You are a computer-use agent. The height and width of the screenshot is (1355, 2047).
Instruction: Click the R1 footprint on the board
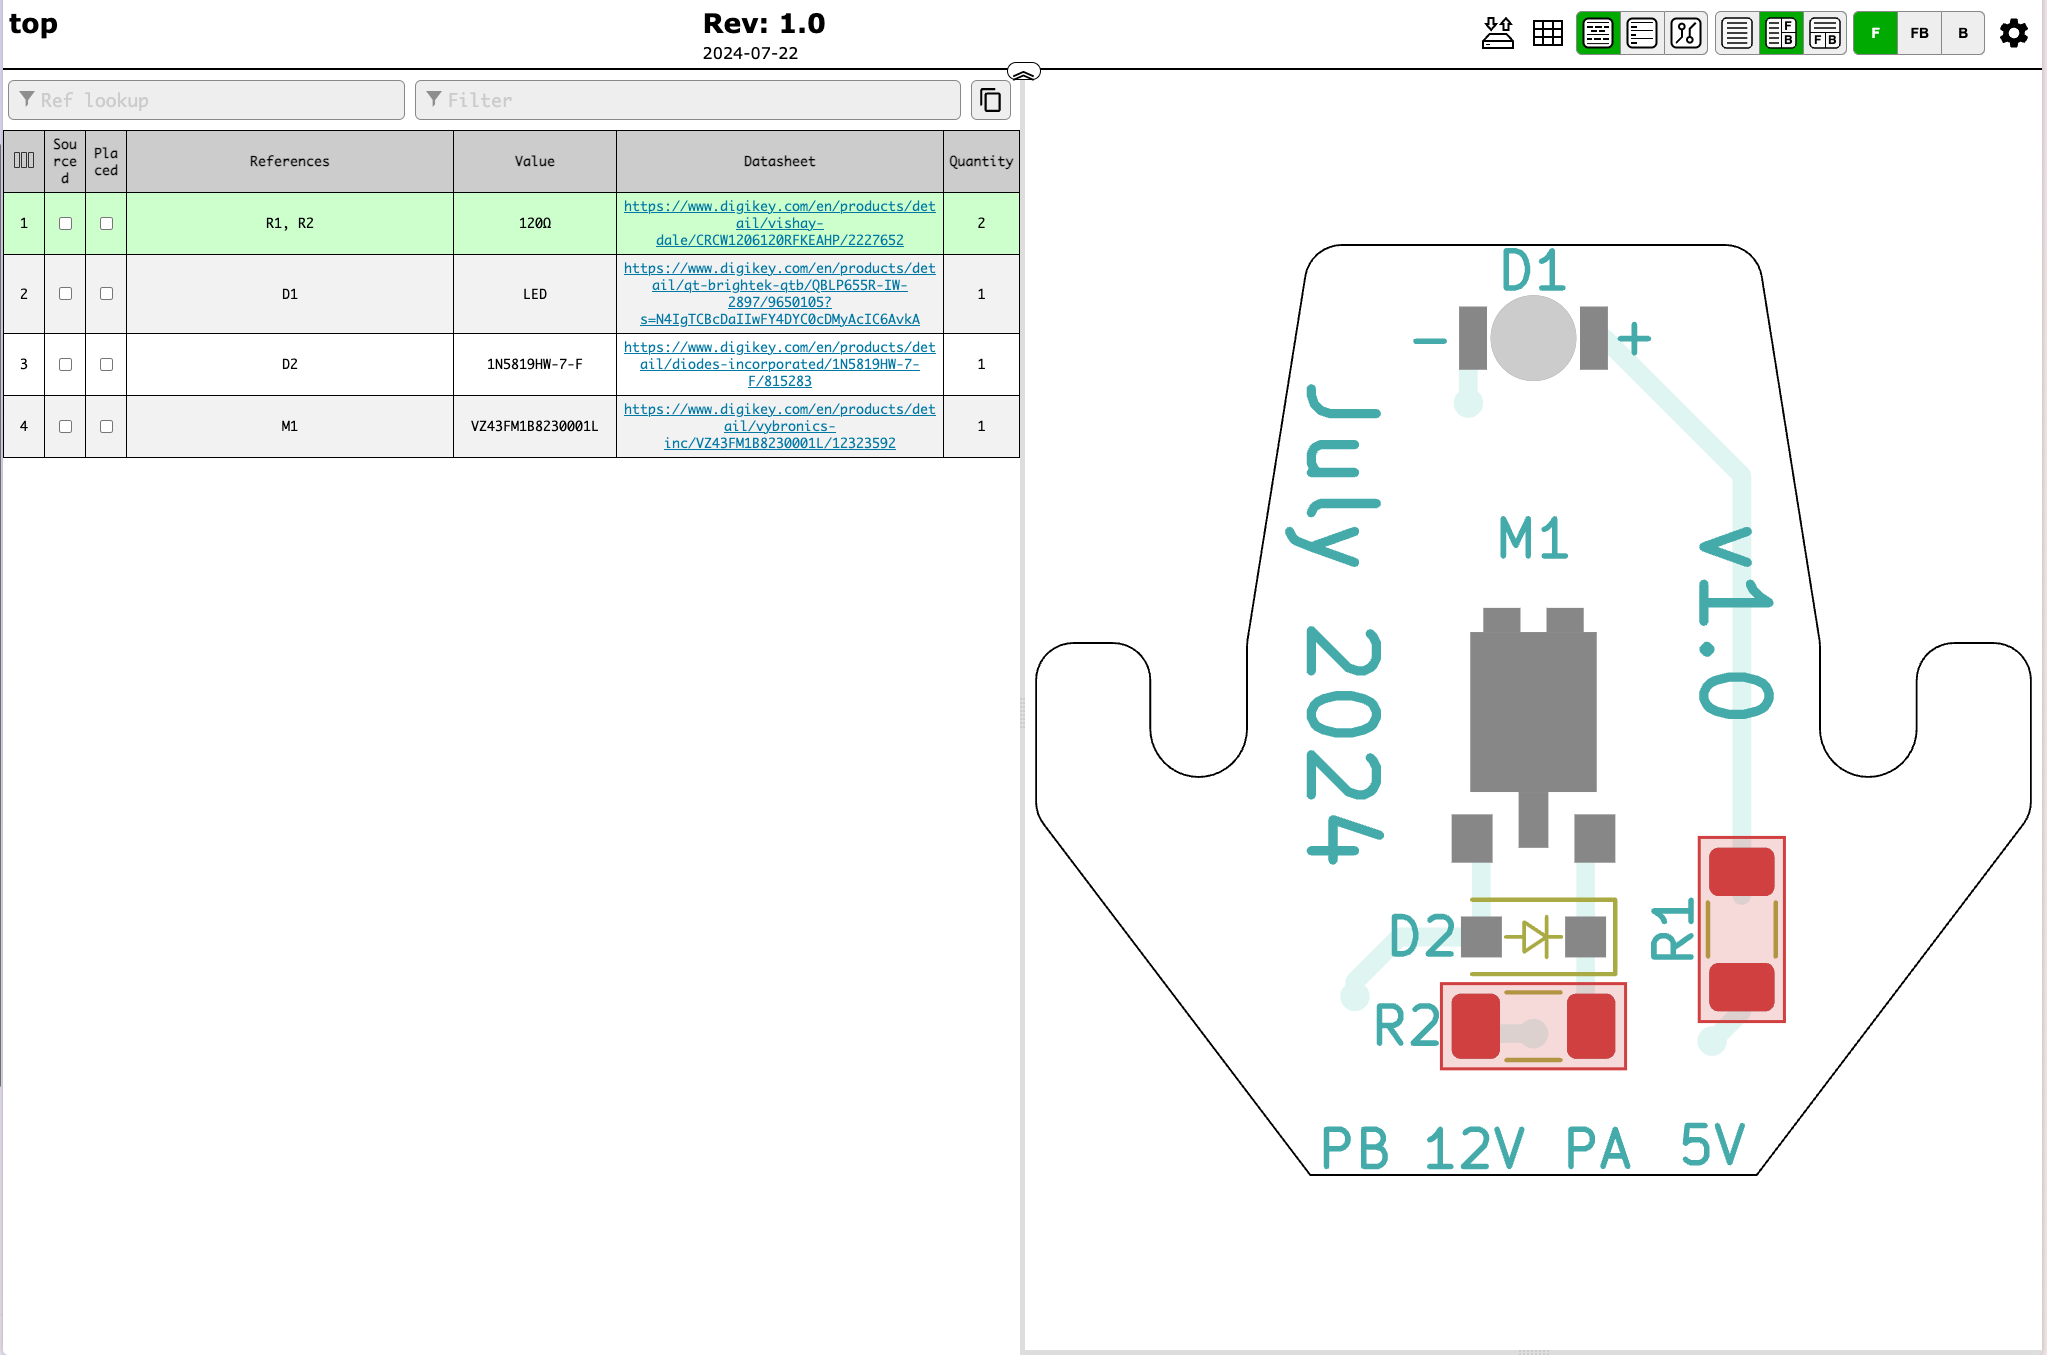point(1741,929)
